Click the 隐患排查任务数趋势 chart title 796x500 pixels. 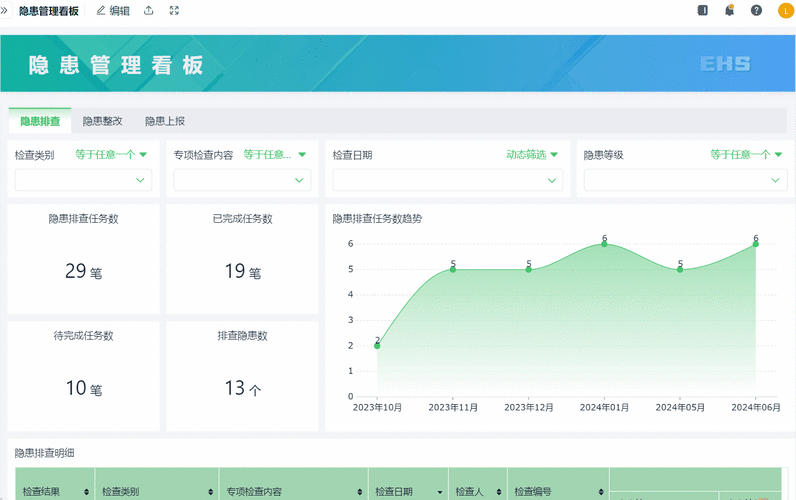[x=377, y=219]
